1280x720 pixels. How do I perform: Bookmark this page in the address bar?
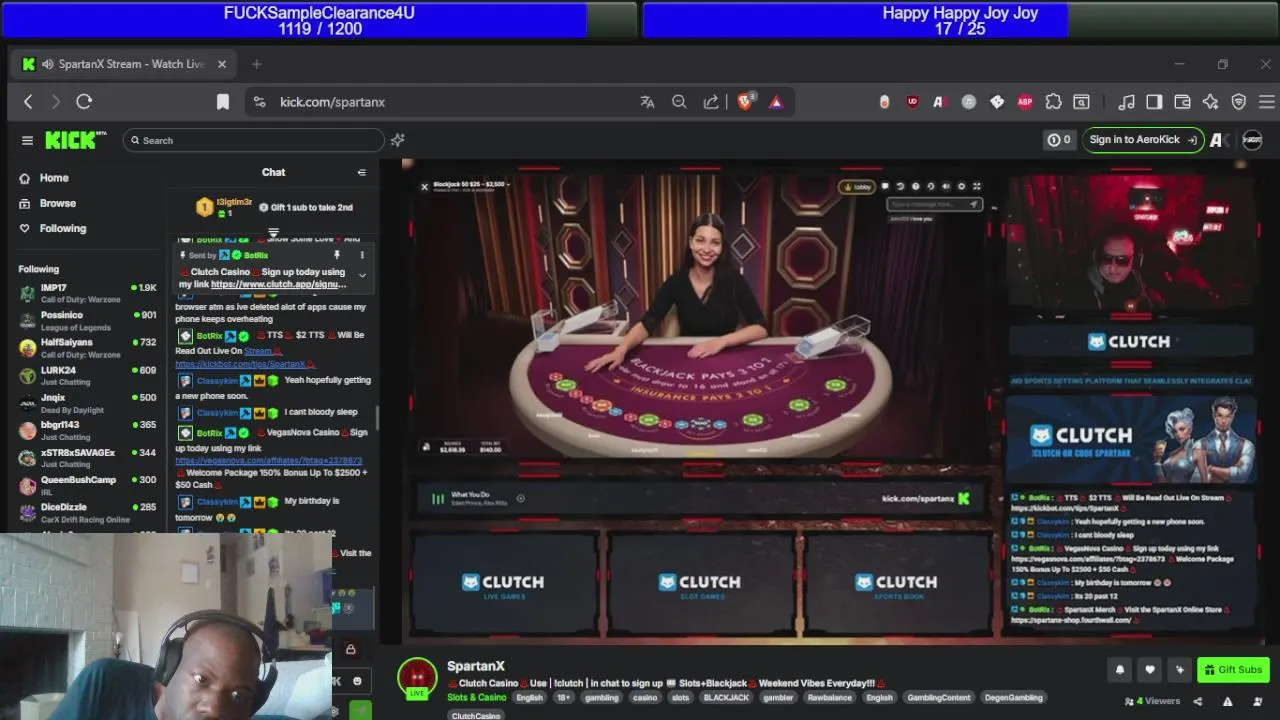click(x=223, y=101)
